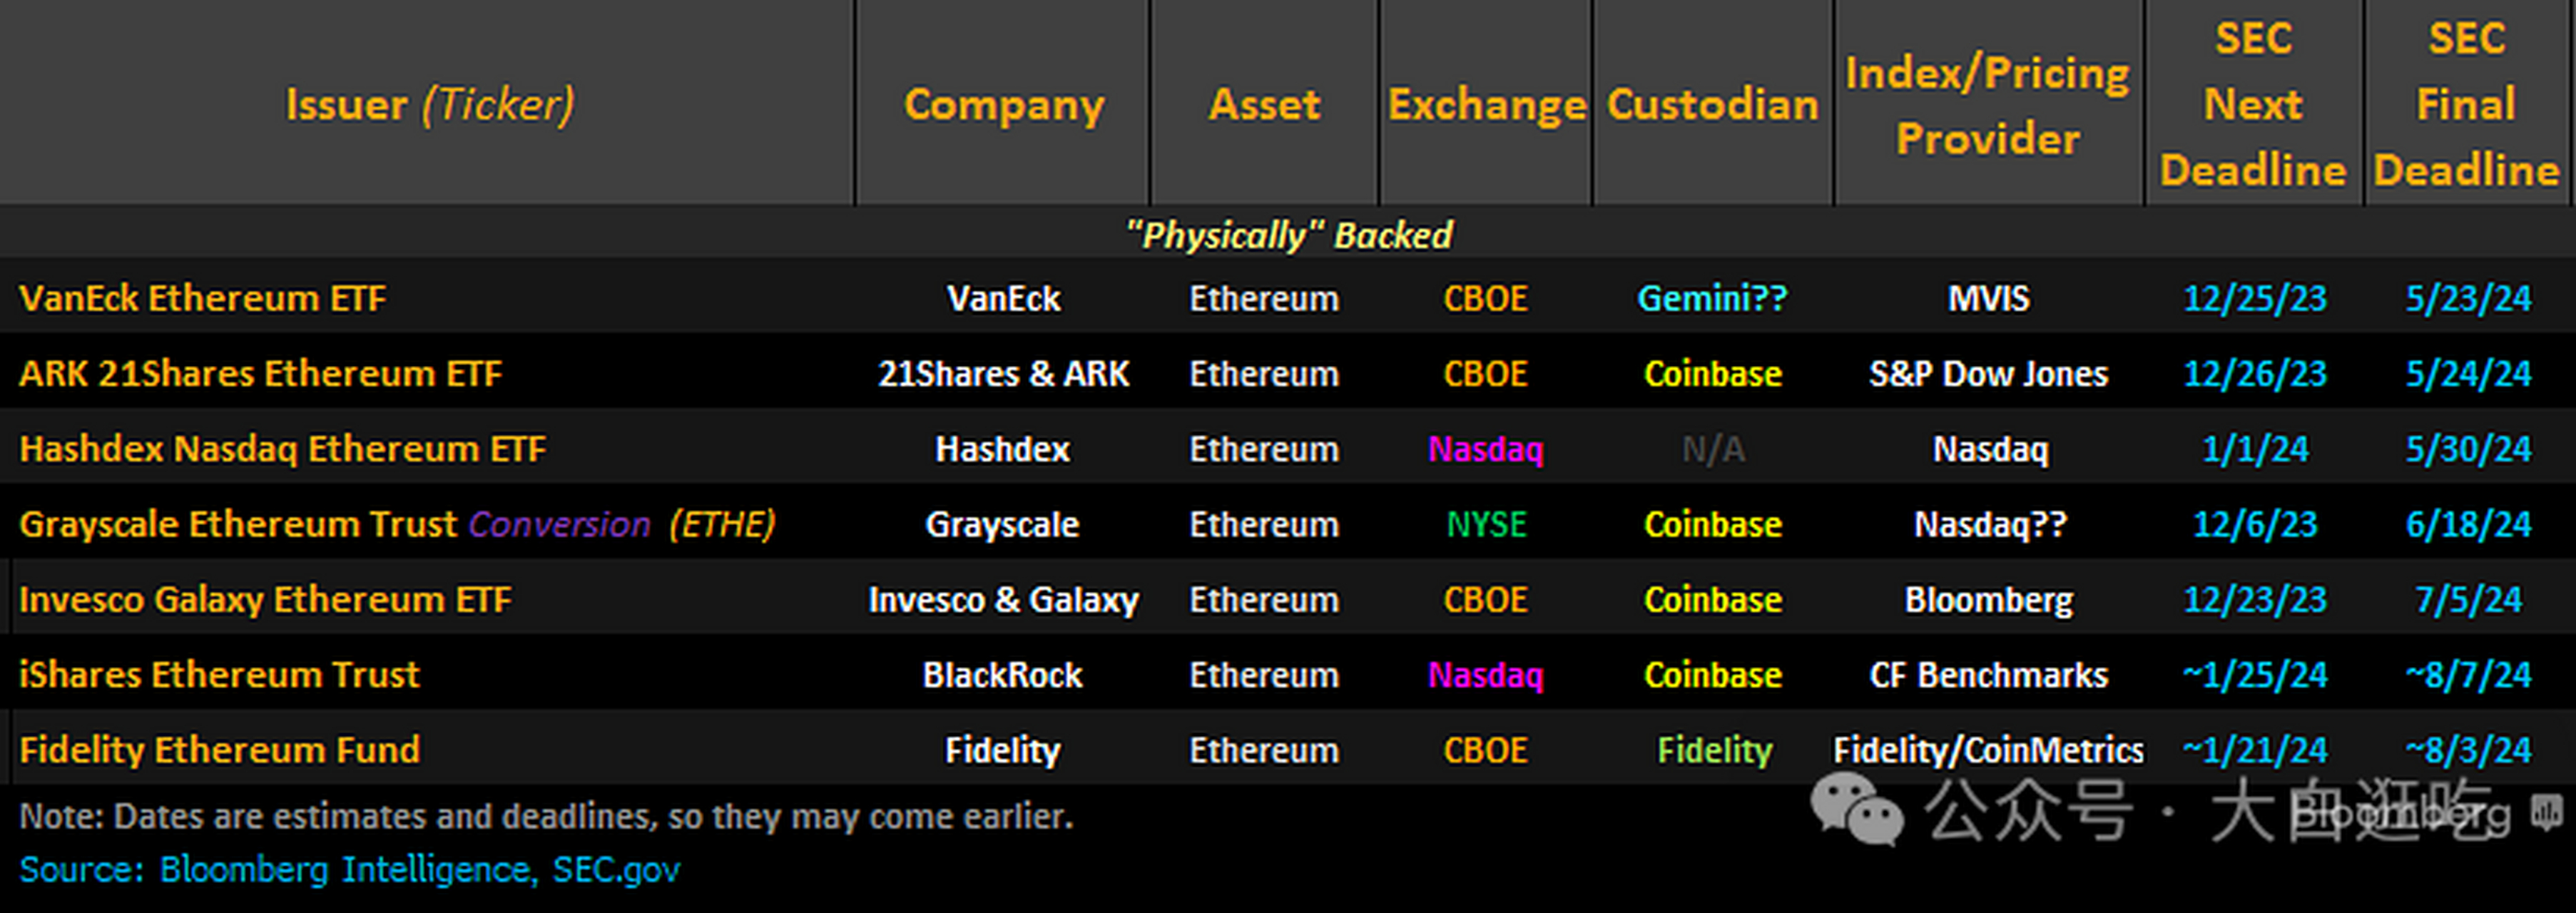Click the 5/23/24 final deadline date
This screenshot has width=2576, height=913.
coord(2468,298)
